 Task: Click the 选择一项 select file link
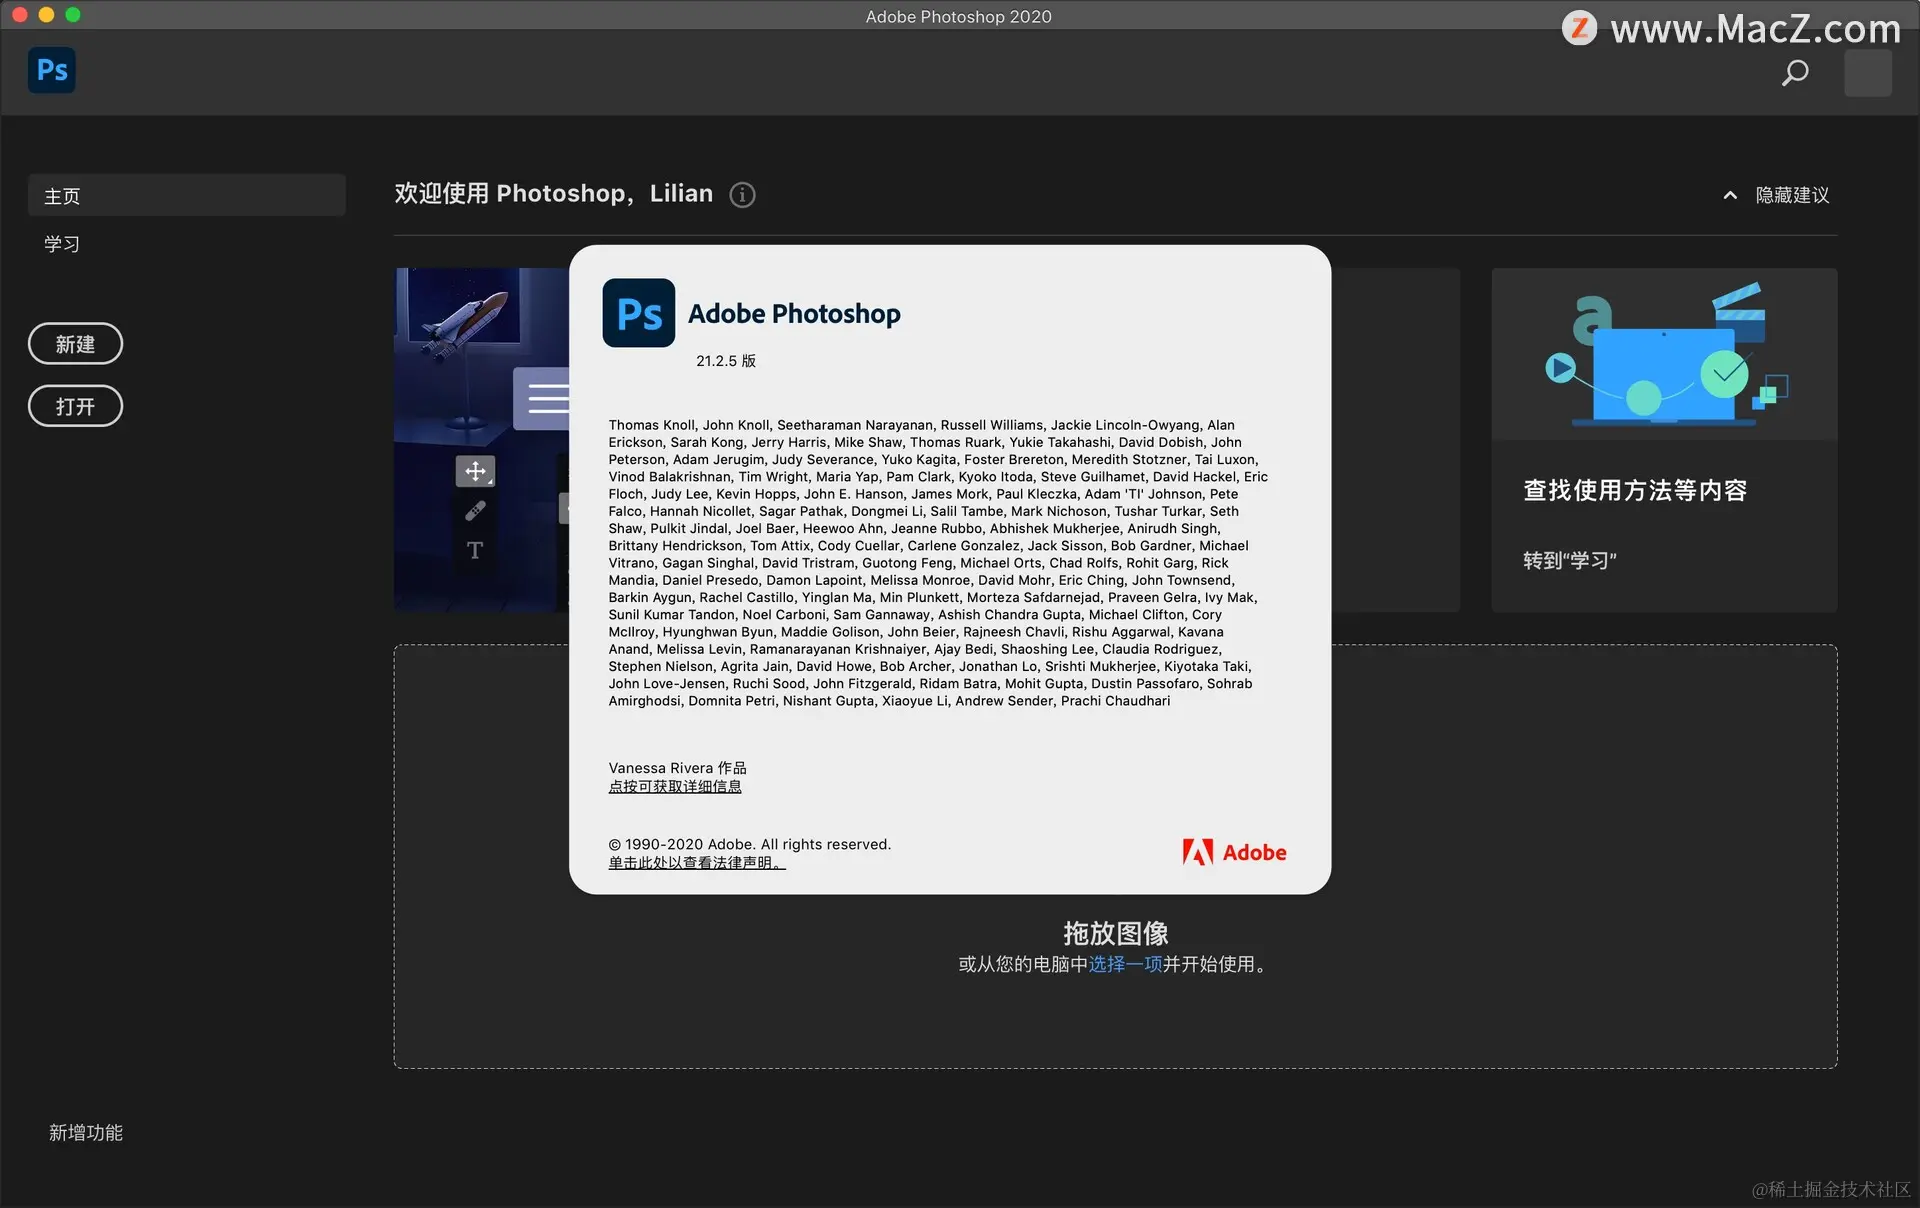tap(1125, 964)
